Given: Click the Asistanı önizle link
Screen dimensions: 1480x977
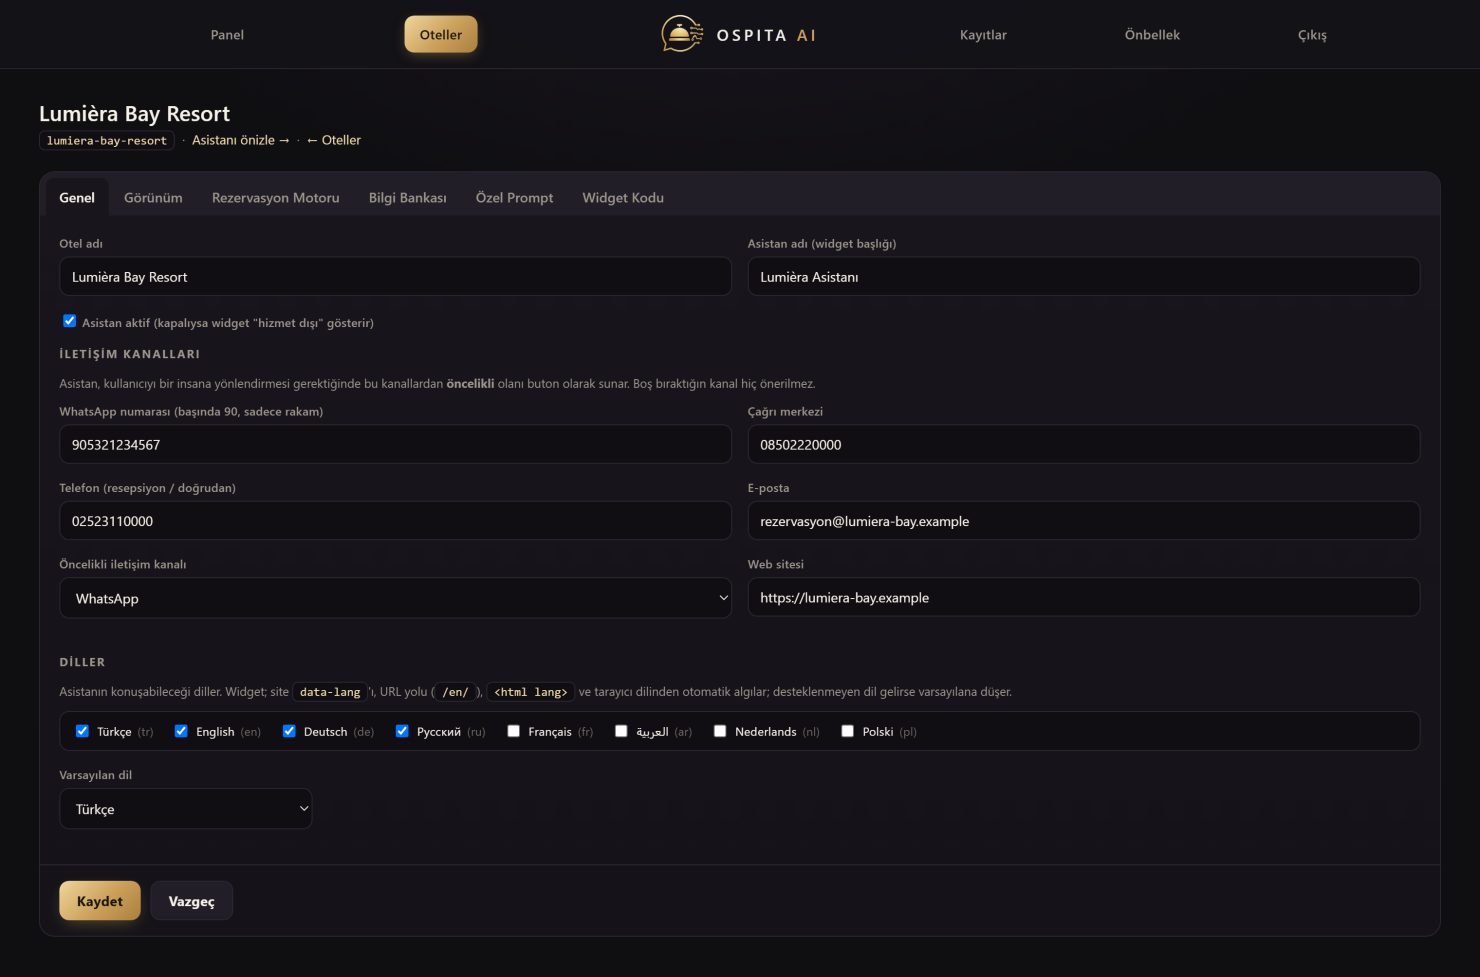Looking at the screenshot, I should pyautogui.click(x=241, y=140).
